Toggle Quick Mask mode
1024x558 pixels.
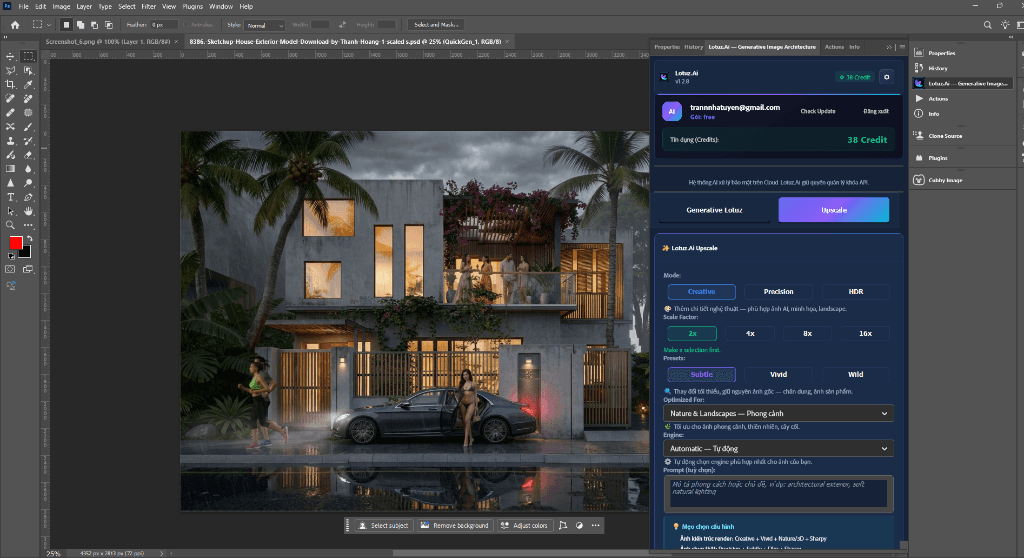click(10, 269)
